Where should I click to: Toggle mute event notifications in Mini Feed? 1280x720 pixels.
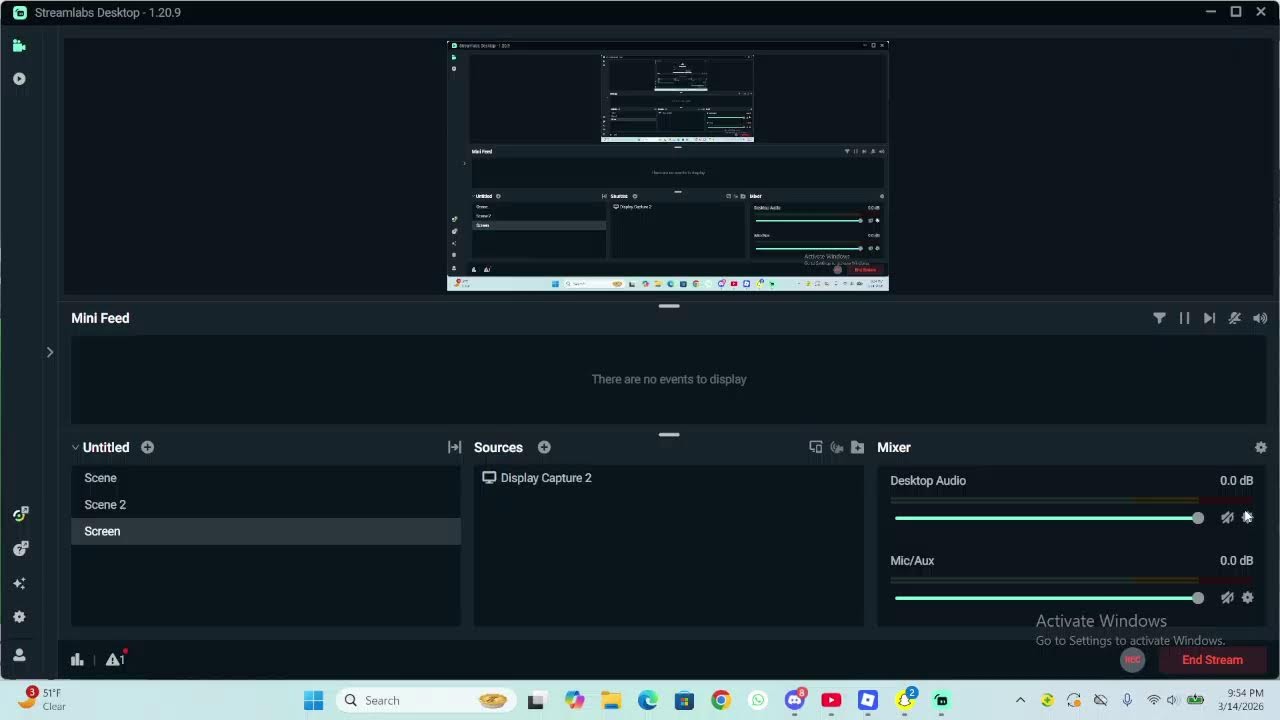pyautogui.click(x=1235, y=318)
